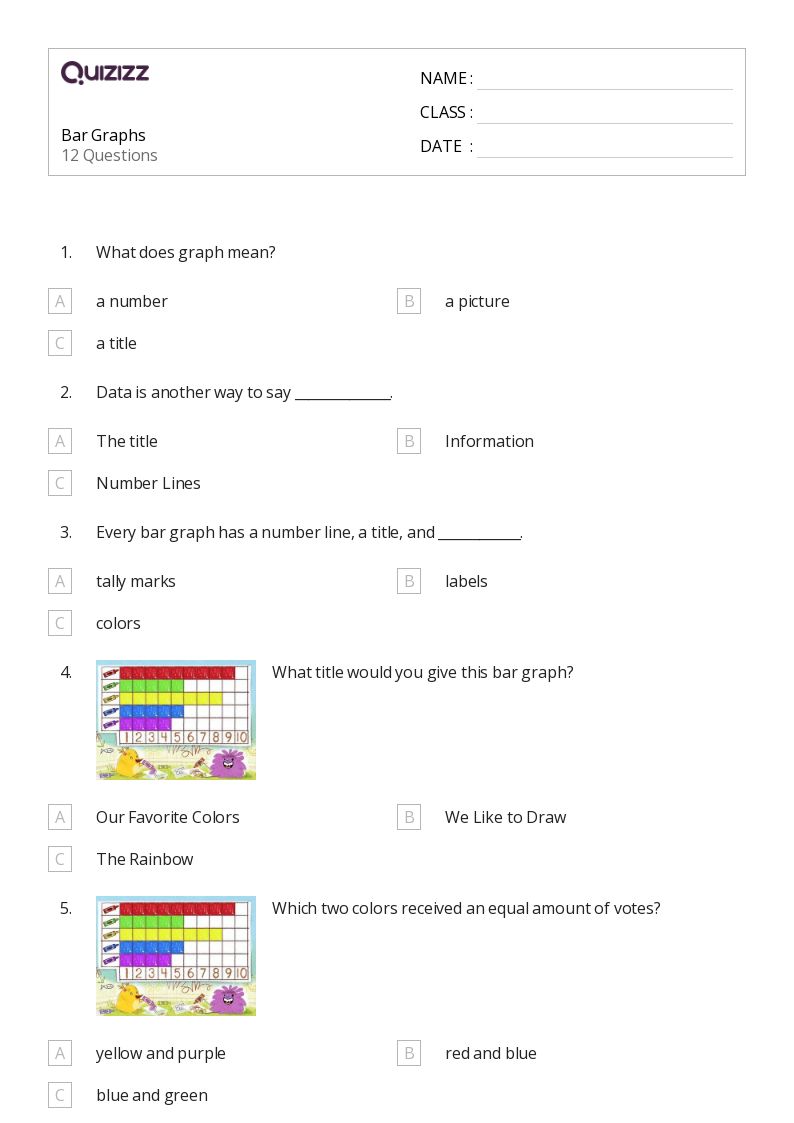This screenshot has height=1123, width=794.
Task: Select box C 'blue and green'
Action: tap(60, 1095)
